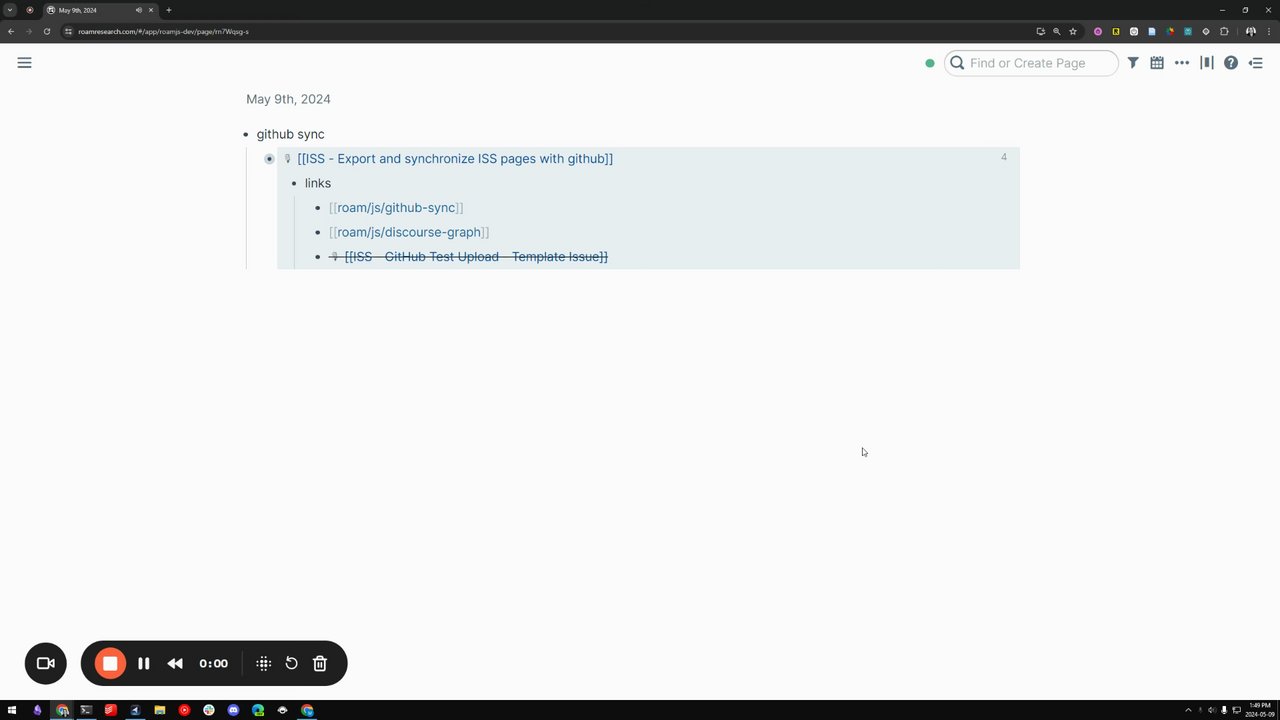1280x720 pixels.
Task: Expand the system tray hidden icons chevron
Action: (x=1188, y=710)
